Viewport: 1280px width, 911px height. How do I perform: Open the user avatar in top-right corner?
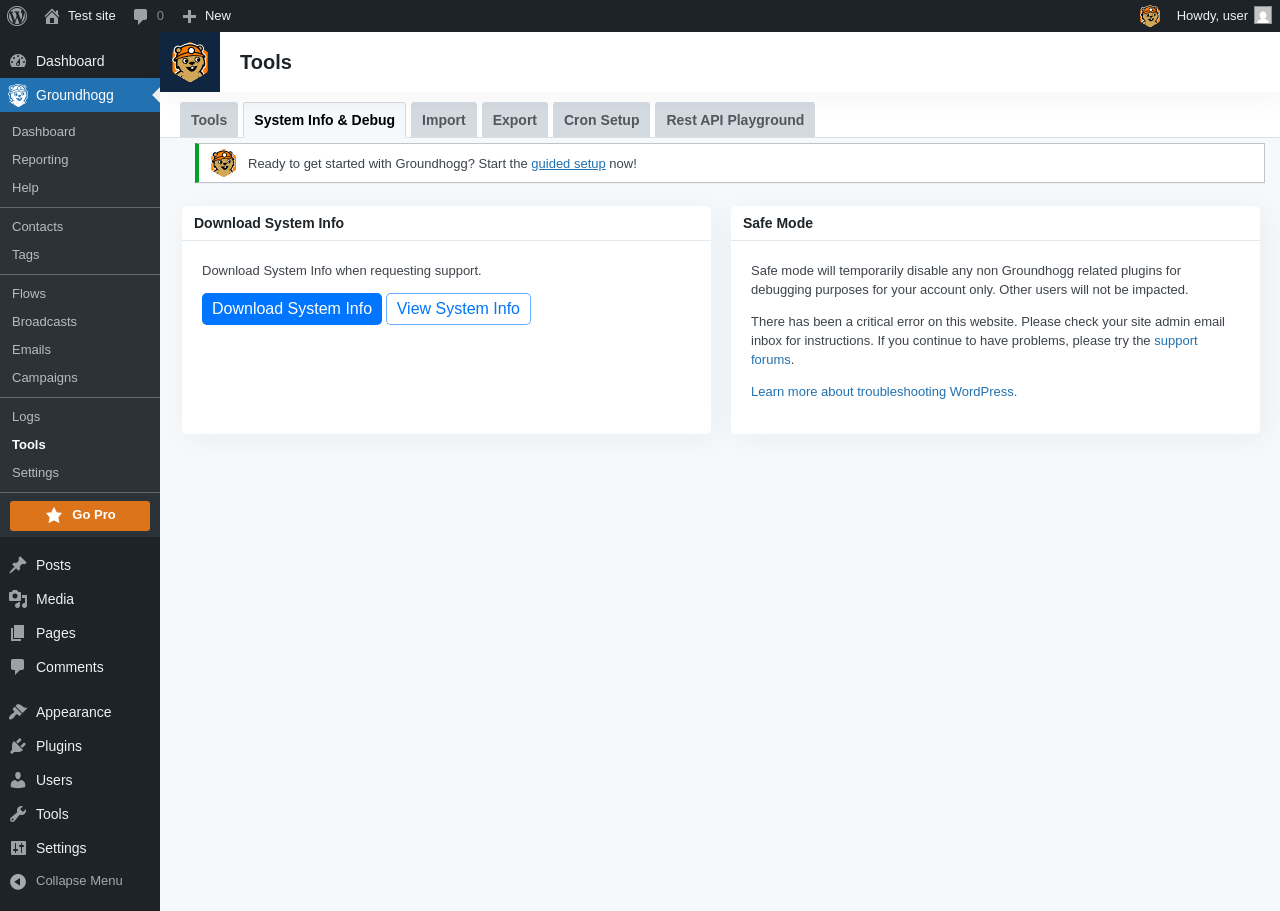pyautogui.click(x=1263, y=15)
